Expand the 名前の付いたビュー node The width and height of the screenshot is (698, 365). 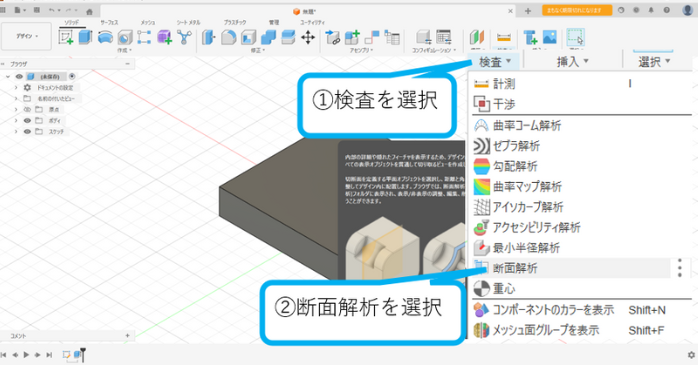click(16, 98)
